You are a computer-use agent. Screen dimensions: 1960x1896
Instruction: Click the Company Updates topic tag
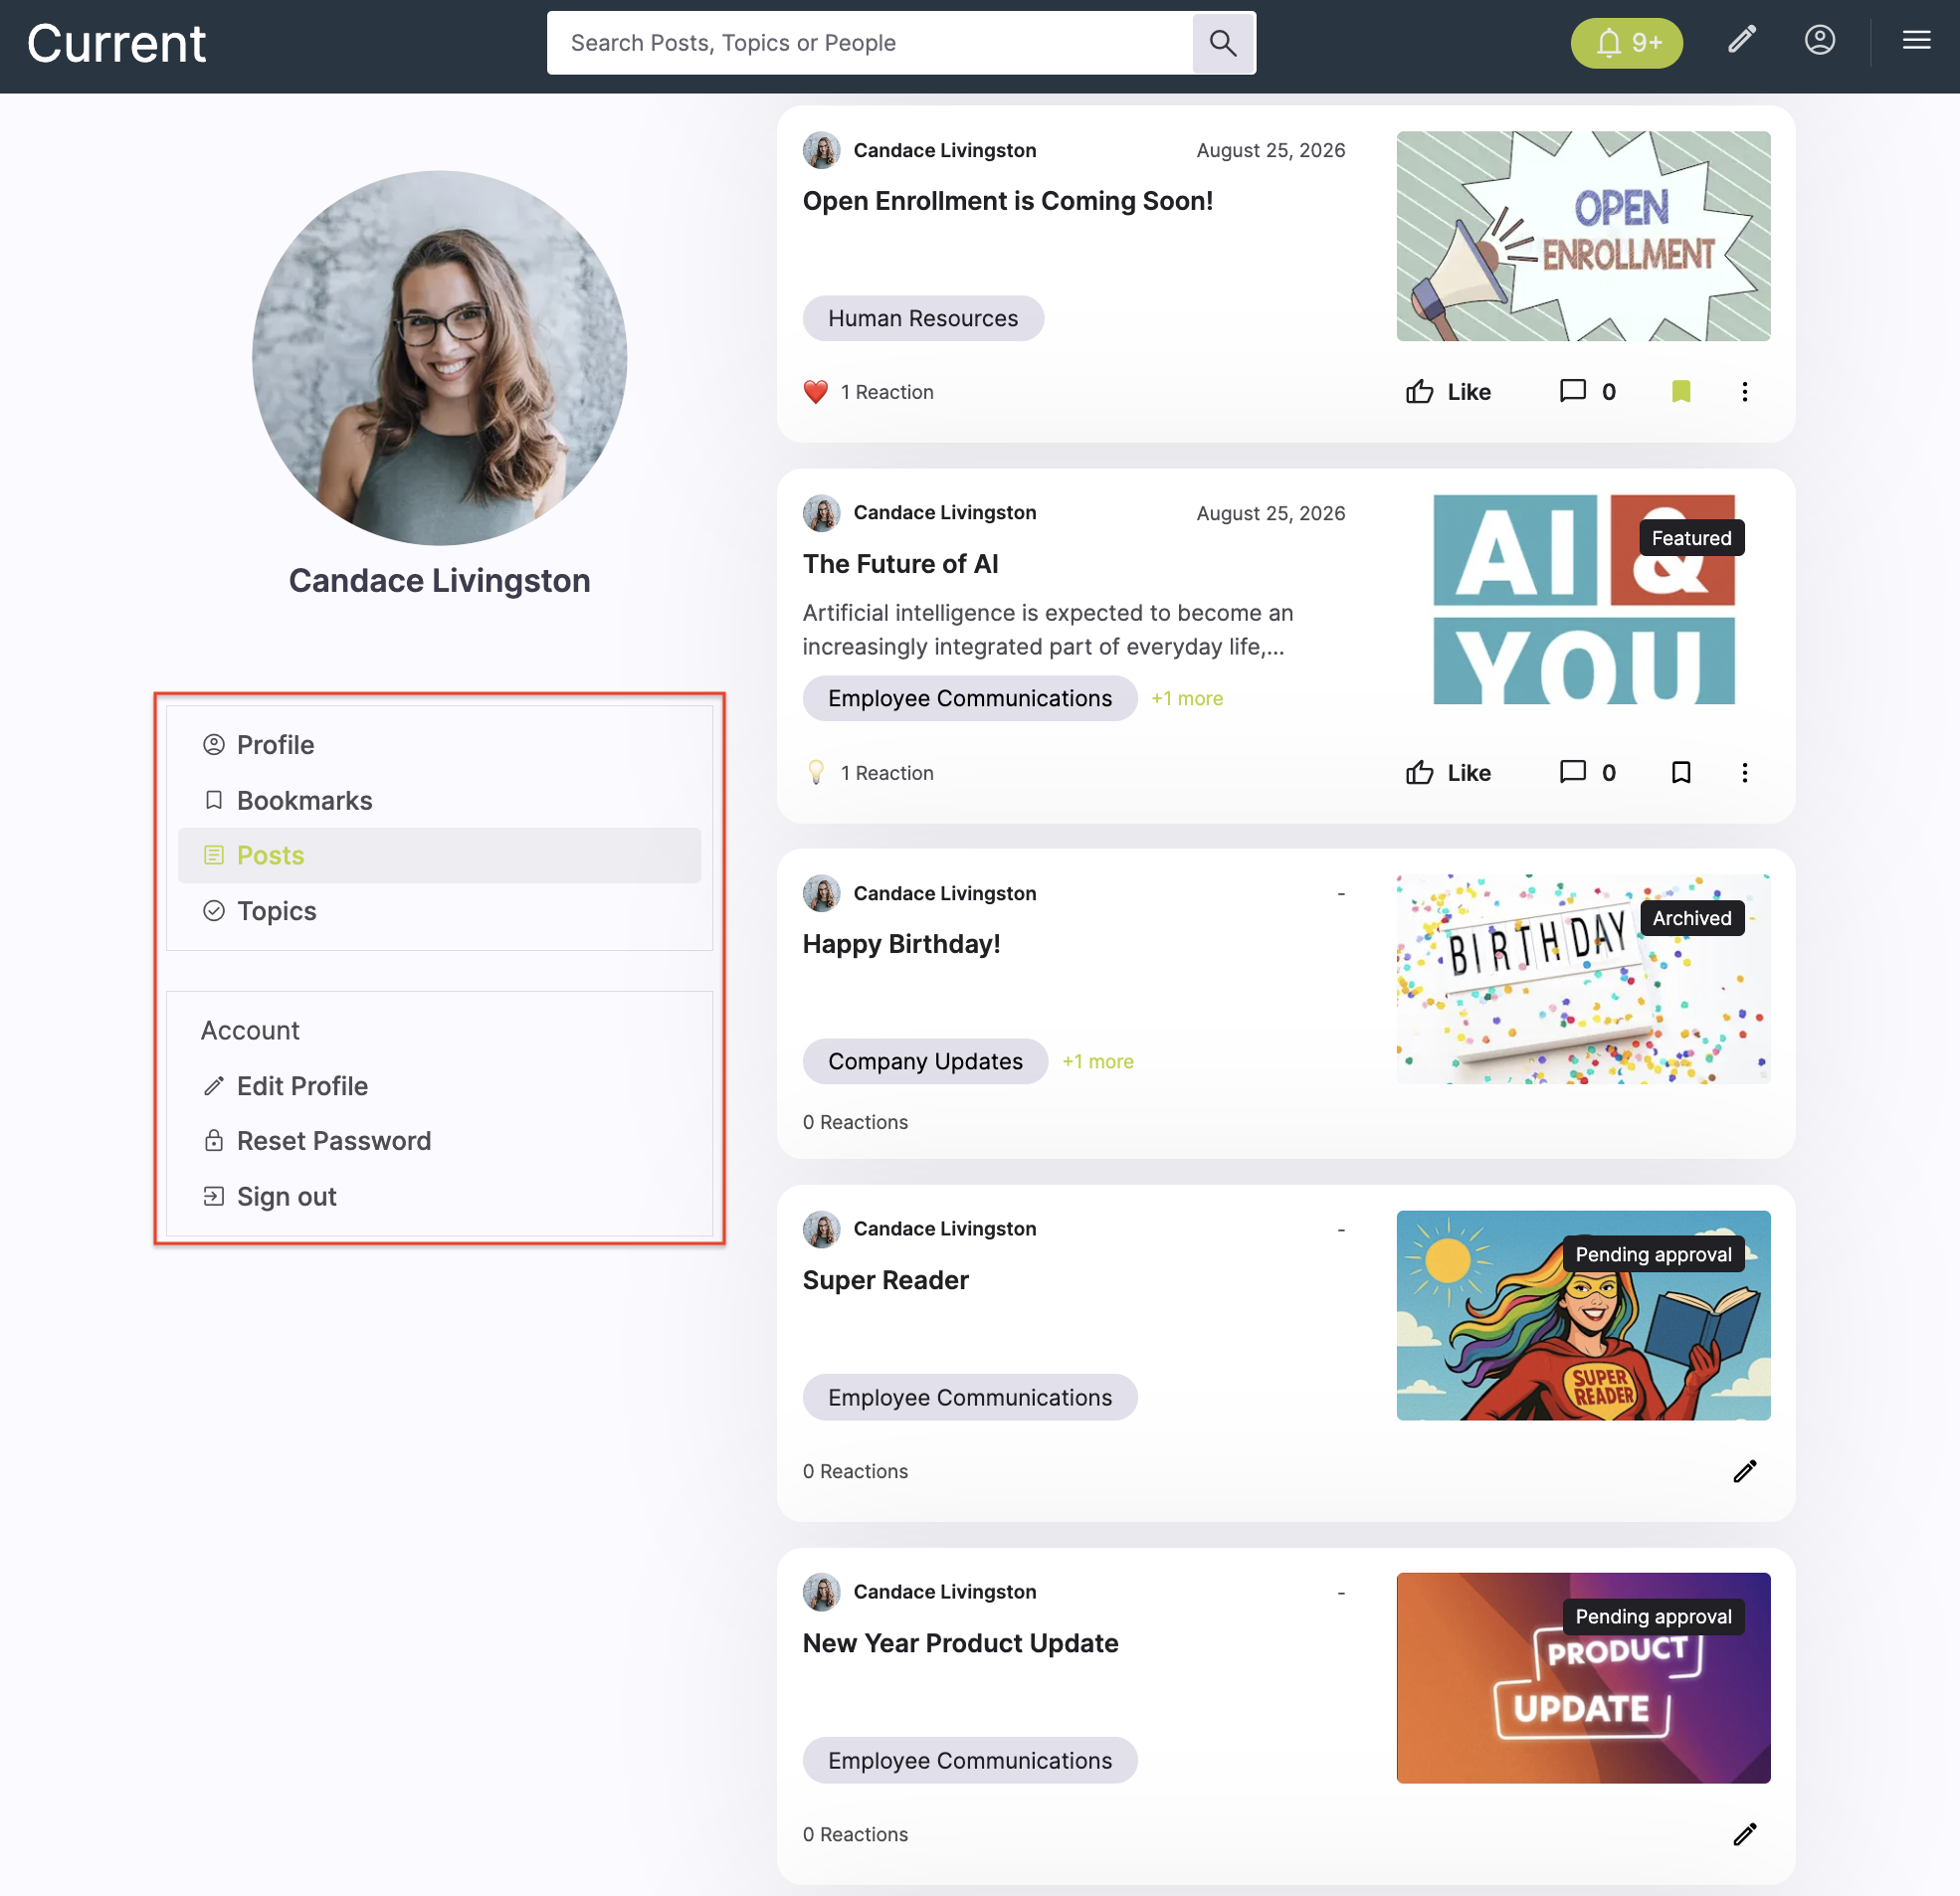point(925,1061)
